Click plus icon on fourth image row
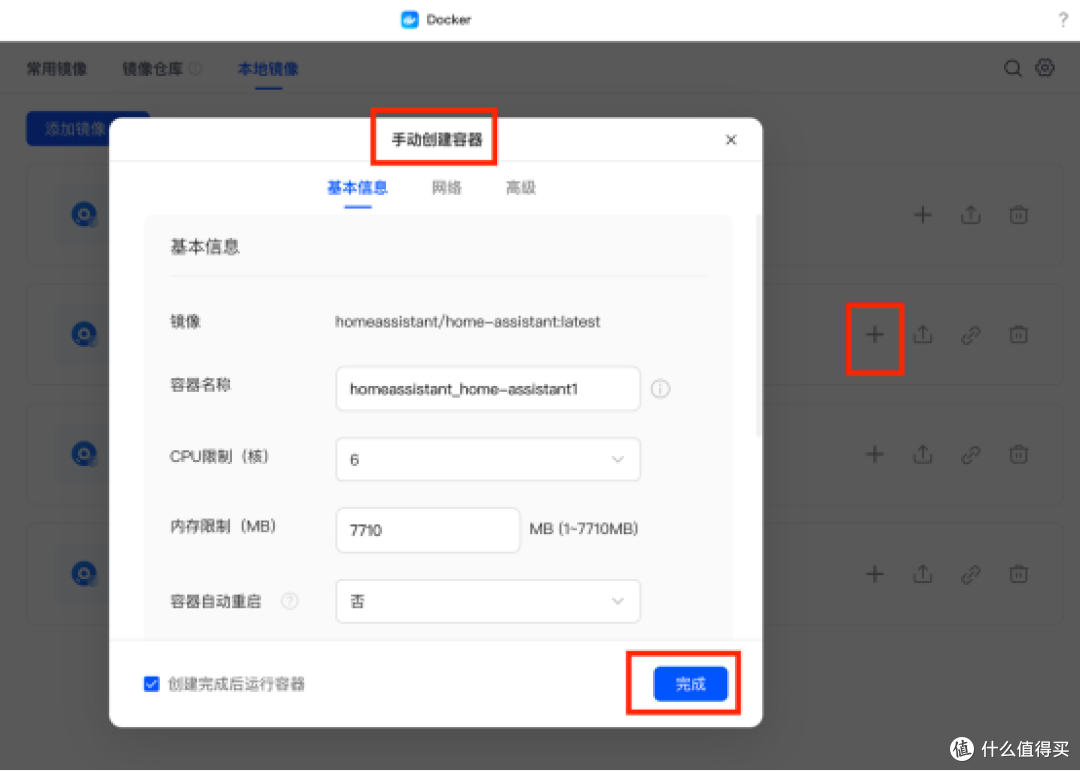This screenshot has height=772, width=1080. pos(875,574)
